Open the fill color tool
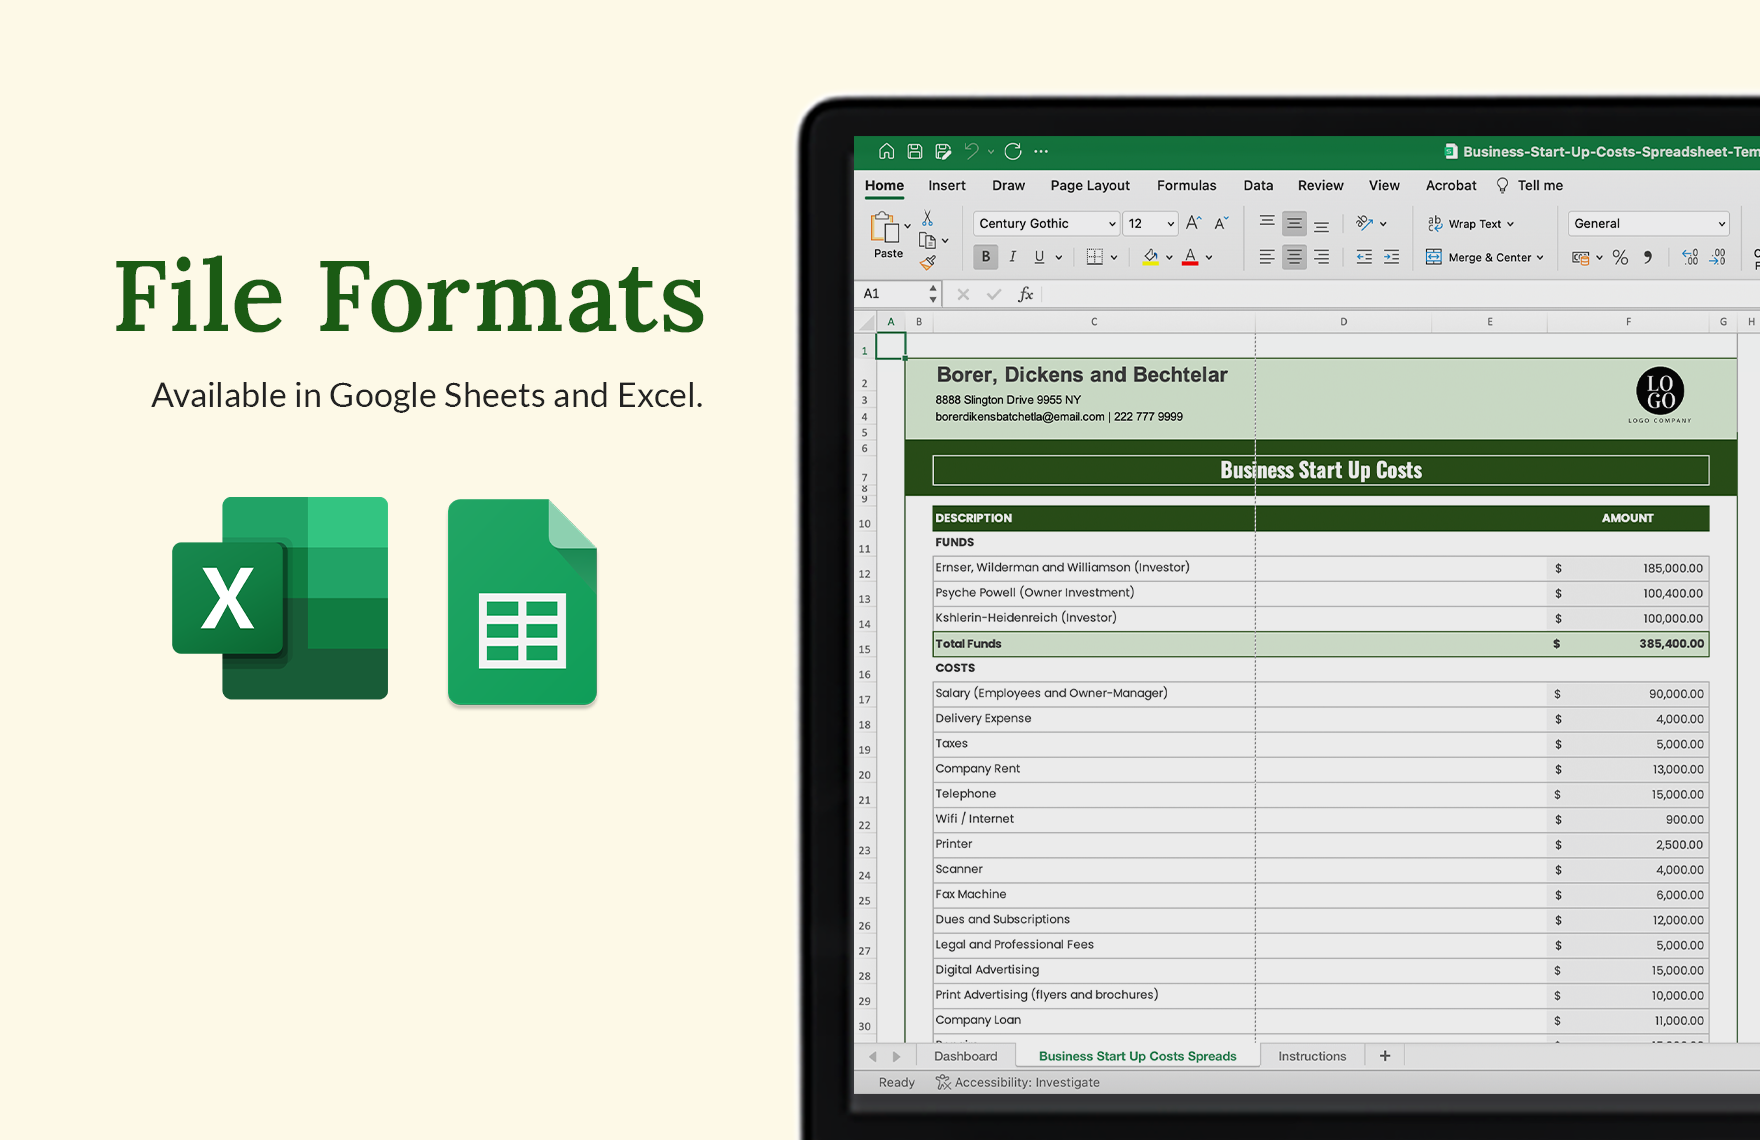This screenshot has height=1140, width=1760. pyautogui.click(x=1150, y=257)
